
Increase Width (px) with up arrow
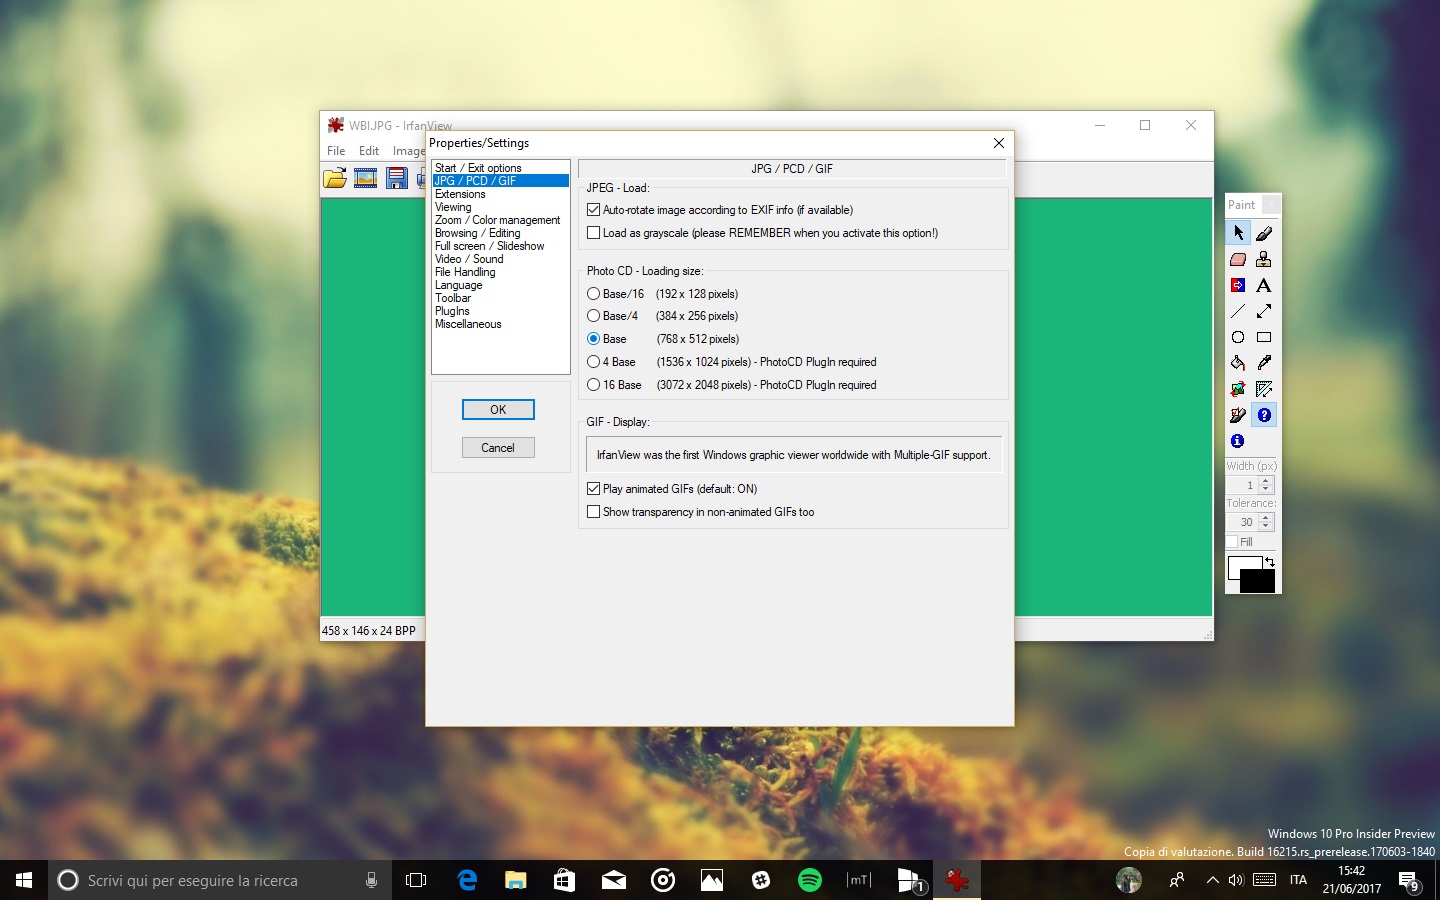coord(1266,481)
